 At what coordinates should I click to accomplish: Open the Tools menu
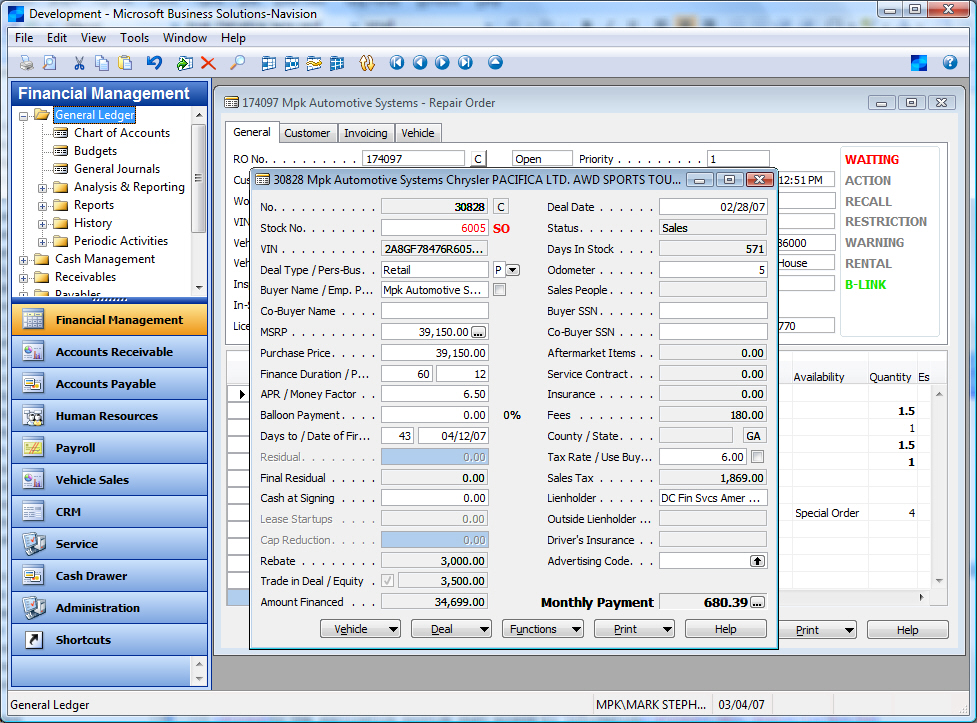coord(135,38)
